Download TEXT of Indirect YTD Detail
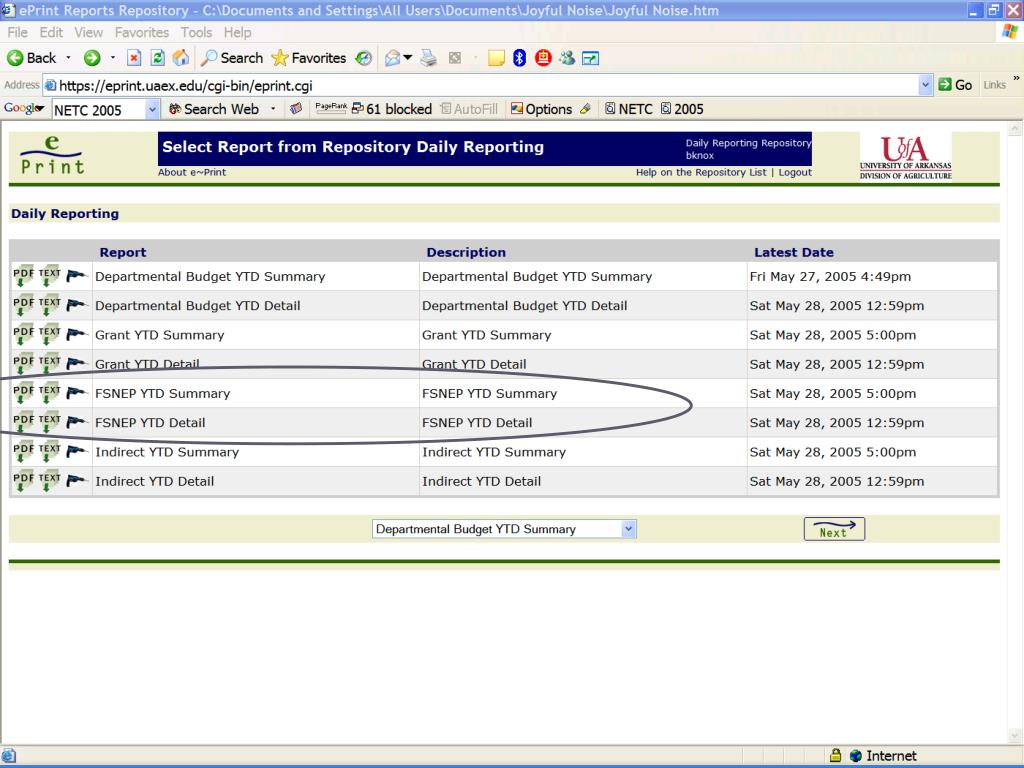1024x768 pixels. pyautogui.click(x=50, y=481)
